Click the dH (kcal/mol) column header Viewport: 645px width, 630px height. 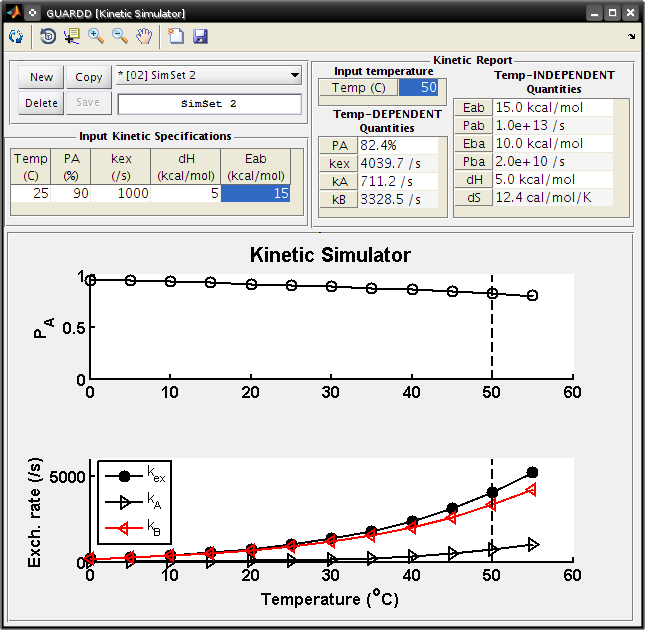tap(186, 167)
